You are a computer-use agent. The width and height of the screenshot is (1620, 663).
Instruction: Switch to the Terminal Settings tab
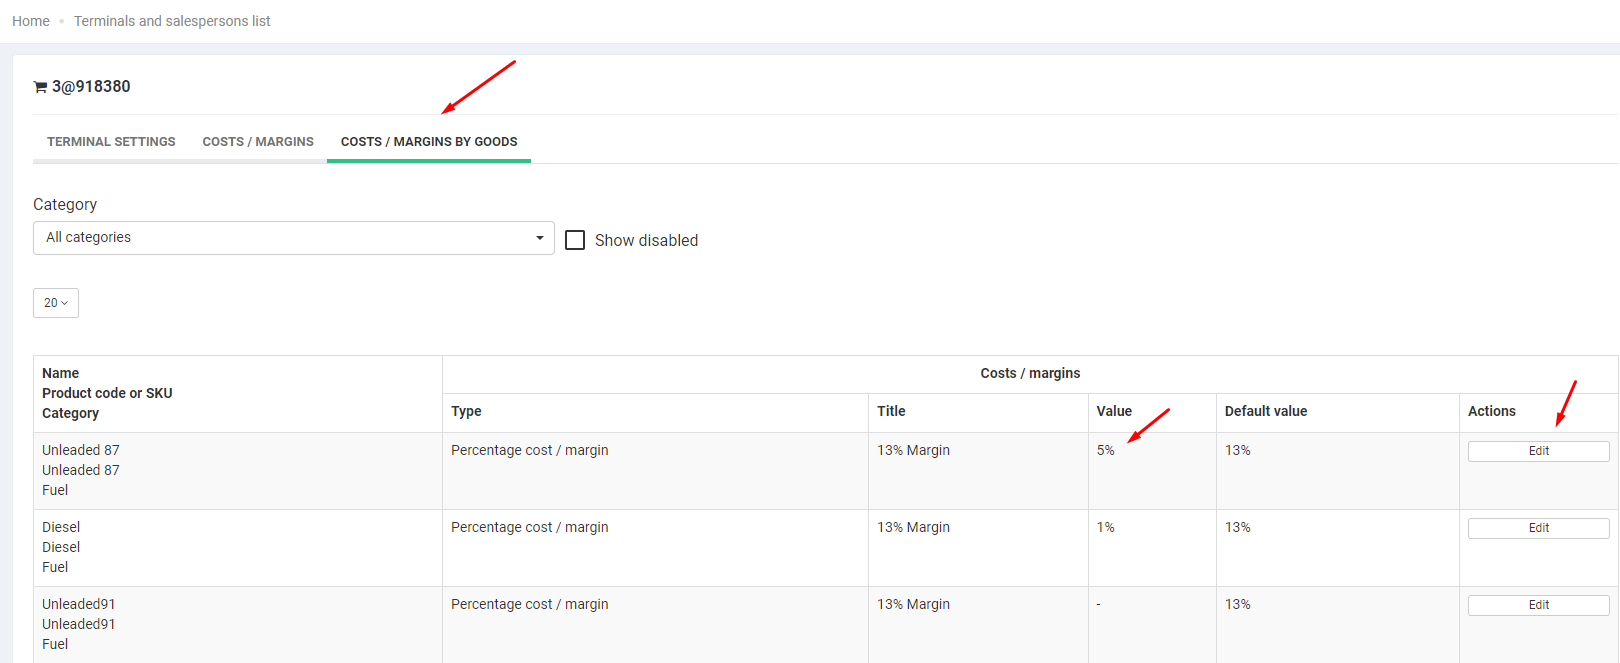click(111, 142)
